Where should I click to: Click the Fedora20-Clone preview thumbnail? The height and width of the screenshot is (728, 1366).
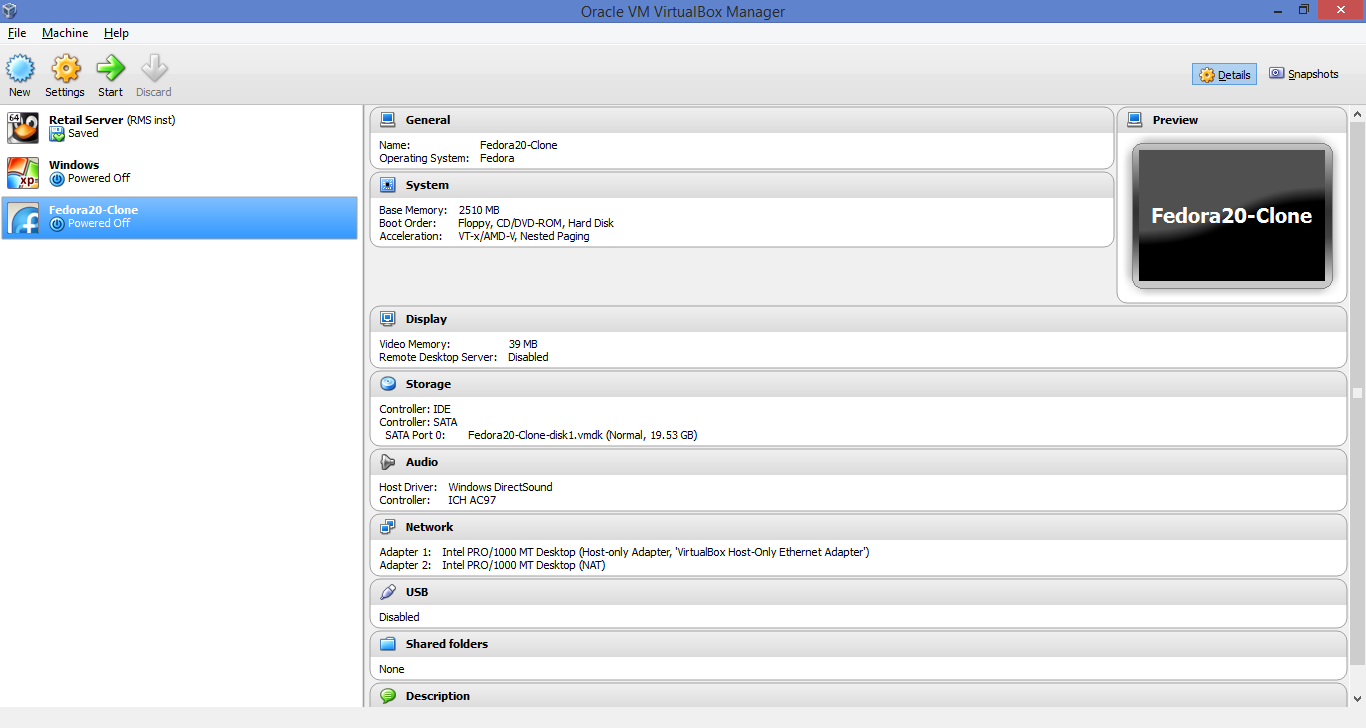[1232, 216]
